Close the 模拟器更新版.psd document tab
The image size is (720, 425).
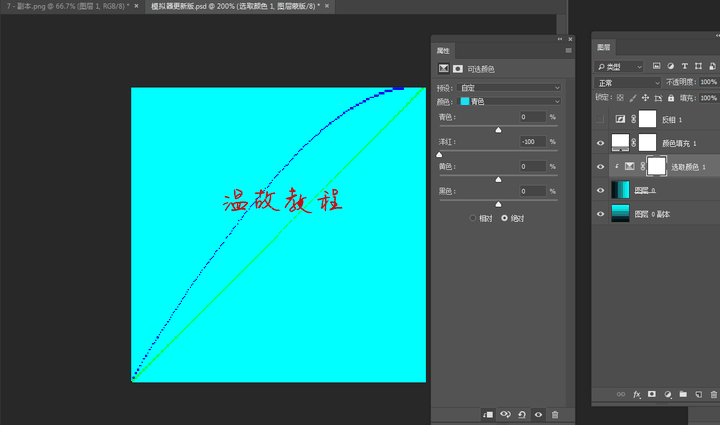[x=327, y=6]
